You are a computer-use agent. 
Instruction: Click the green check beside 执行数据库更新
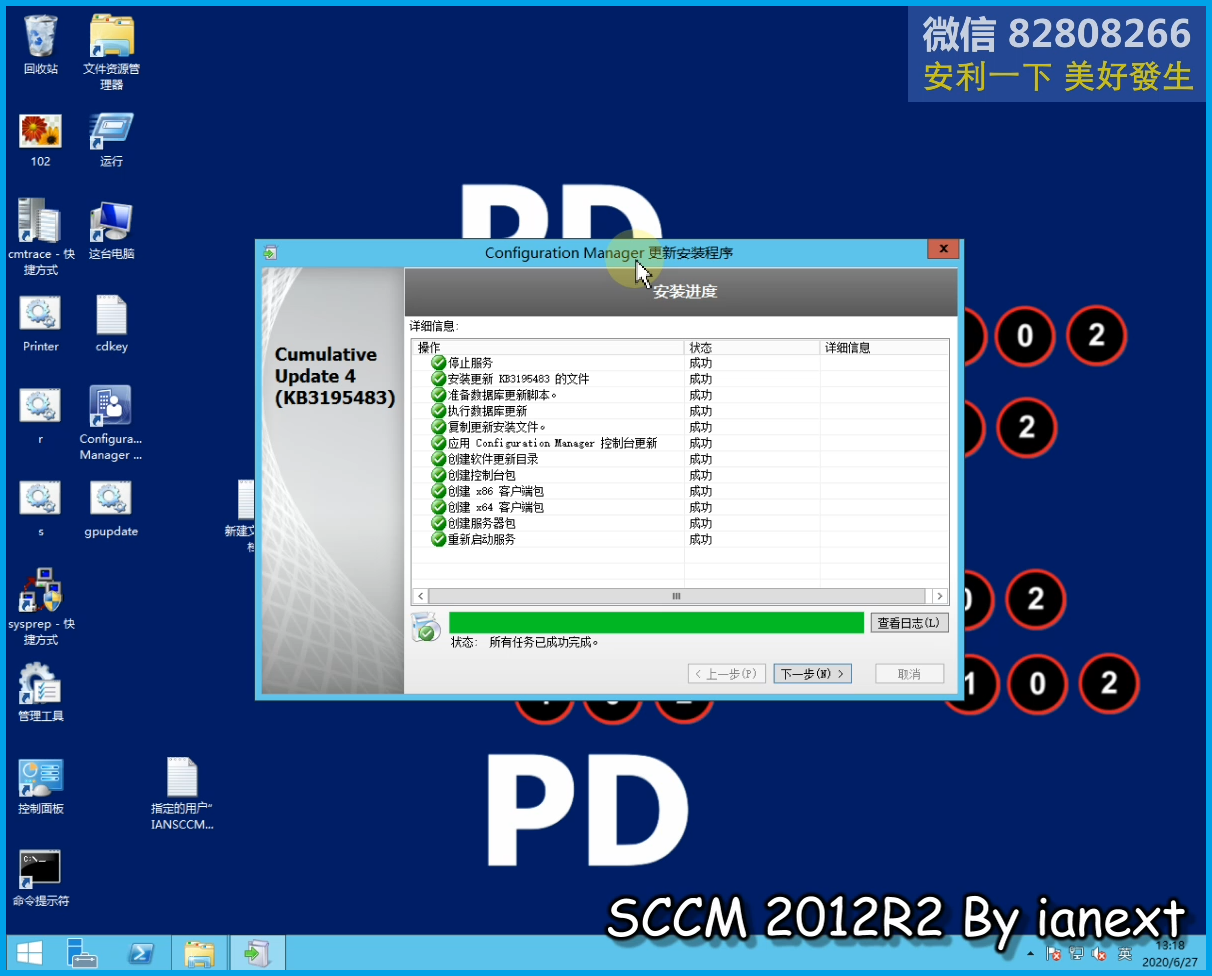click(438, 411)
